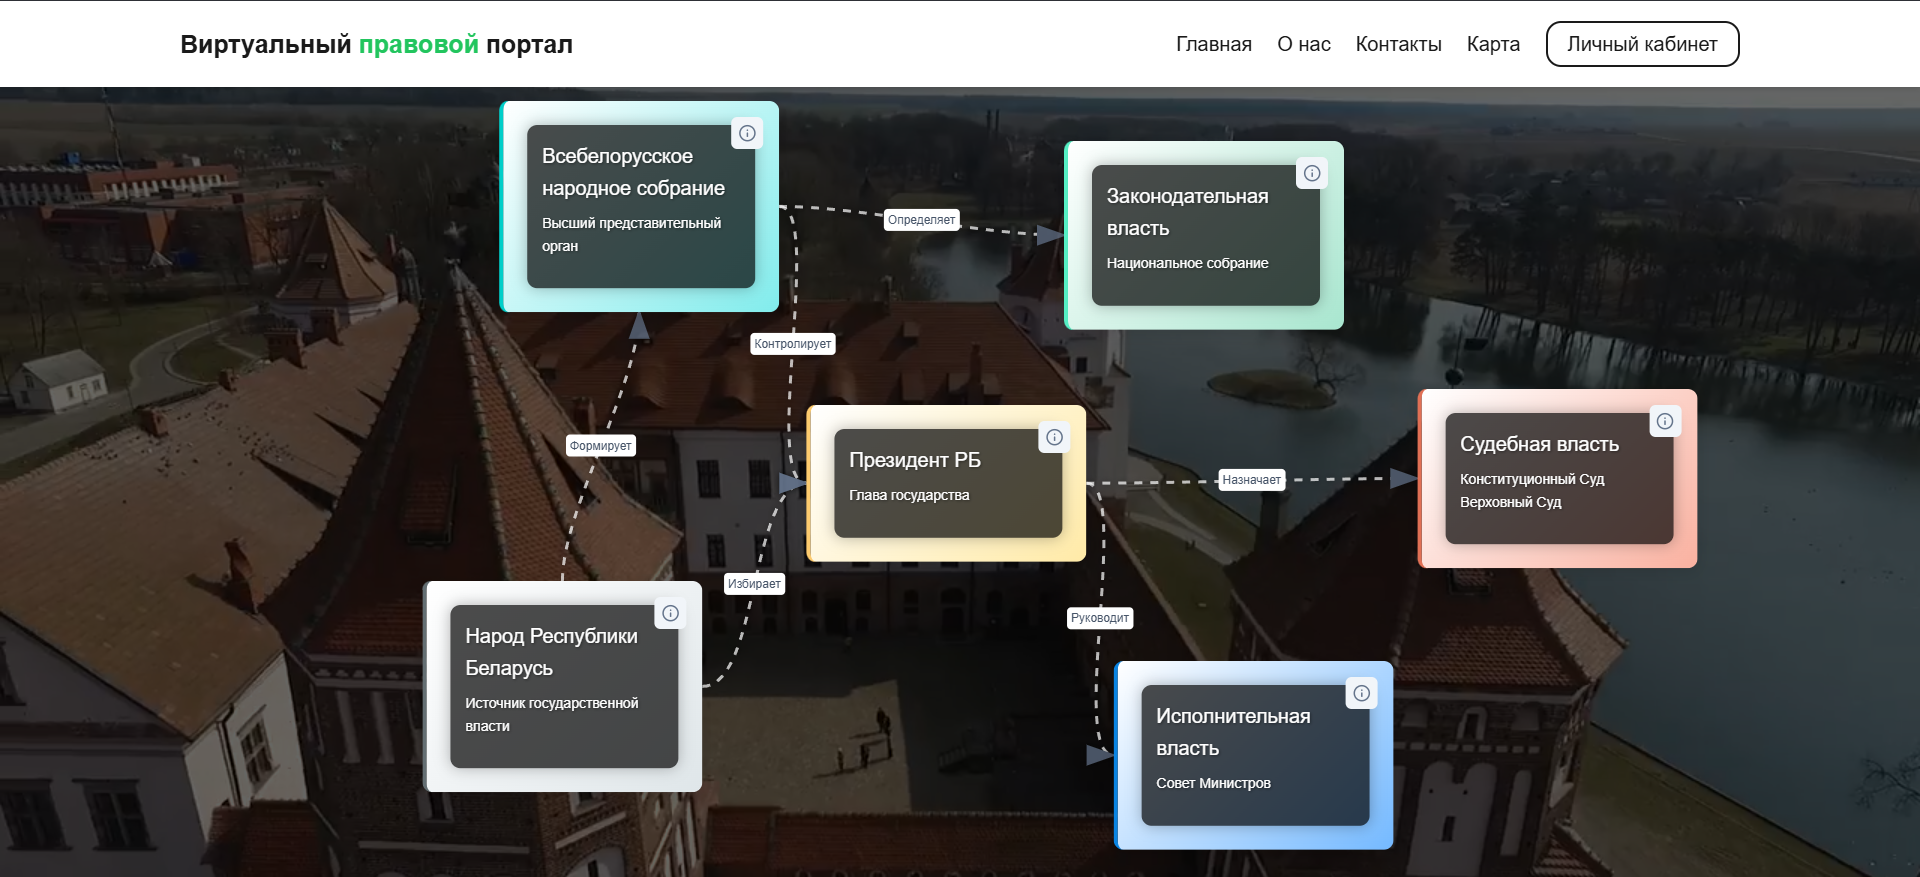1920x877 pixels.
Task: Click the Личный кабинет button
Action: pyautogui.click(x=1642, y=44)
